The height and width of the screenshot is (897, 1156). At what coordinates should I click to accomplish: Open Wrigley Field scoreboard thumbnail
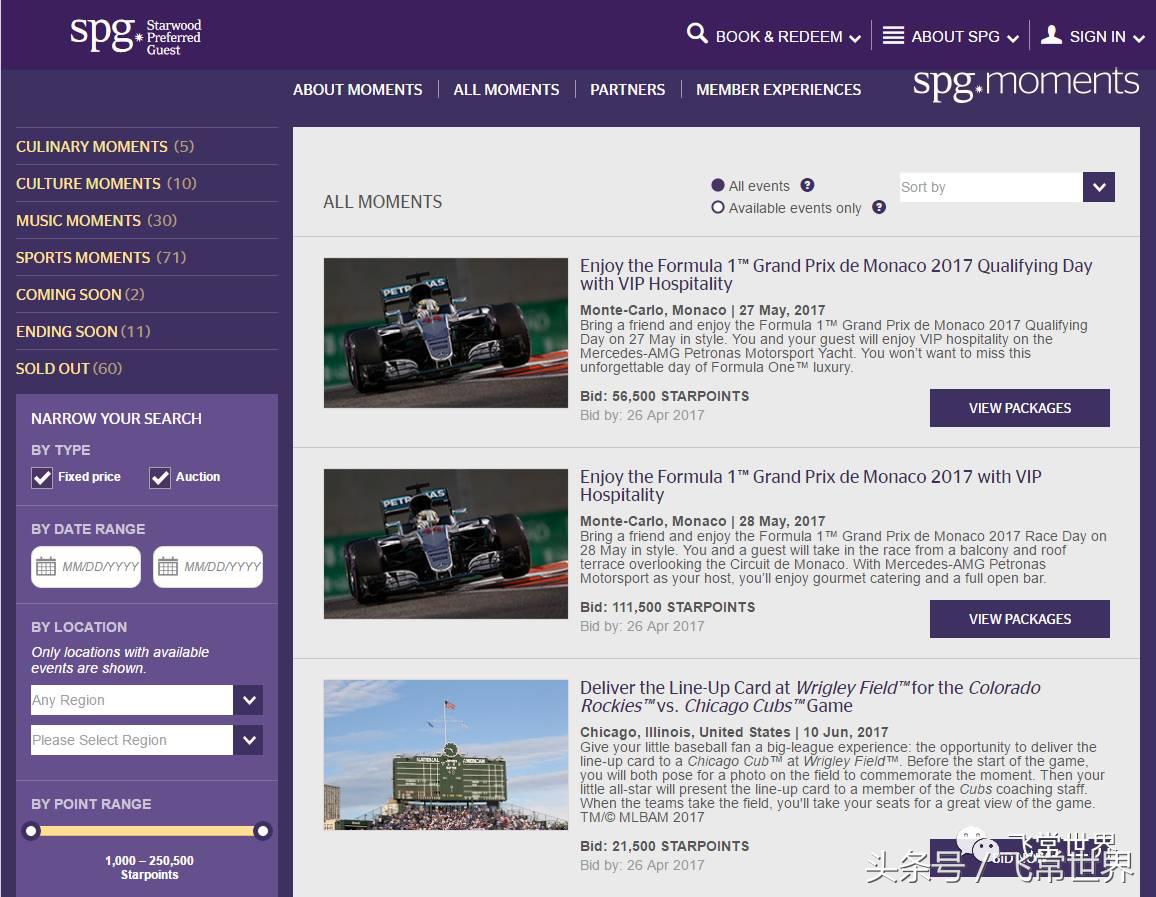click(x=446, y=755)
